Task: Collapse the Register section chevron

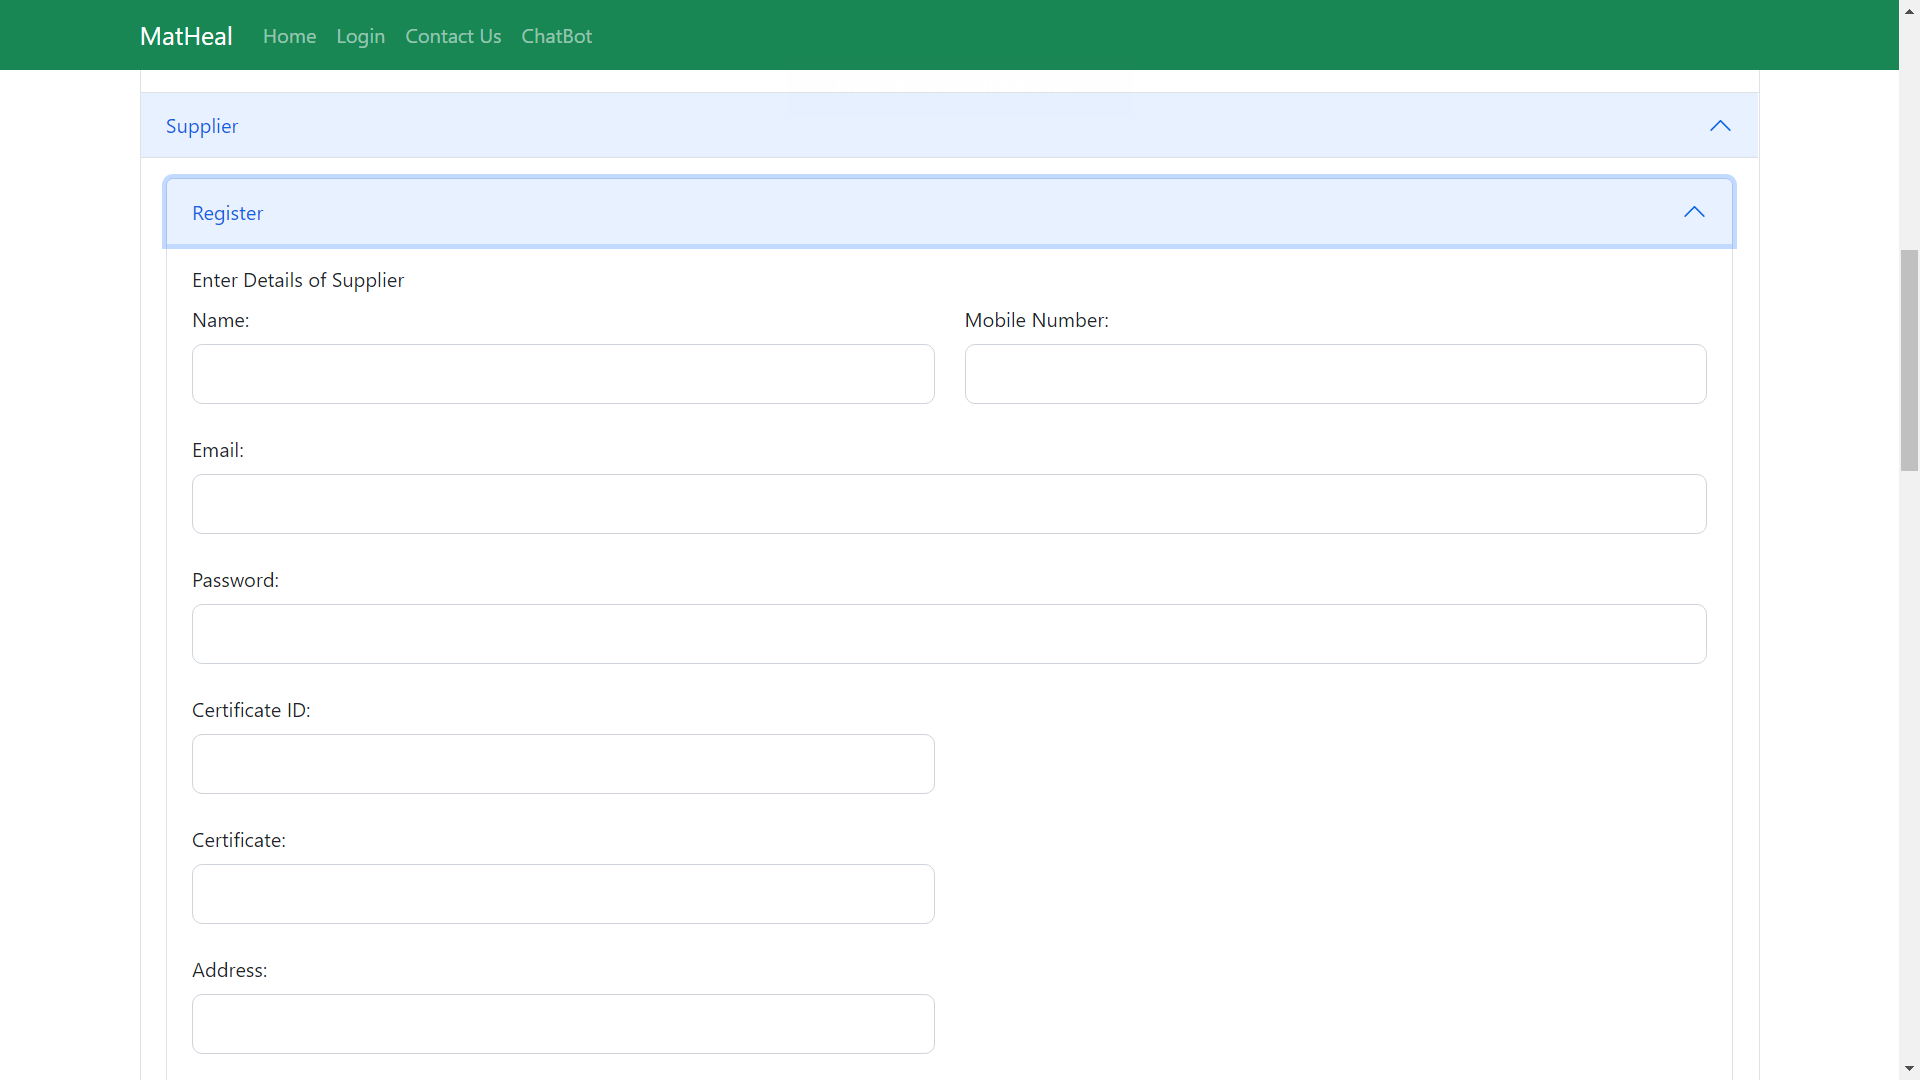Action: 1693,212
